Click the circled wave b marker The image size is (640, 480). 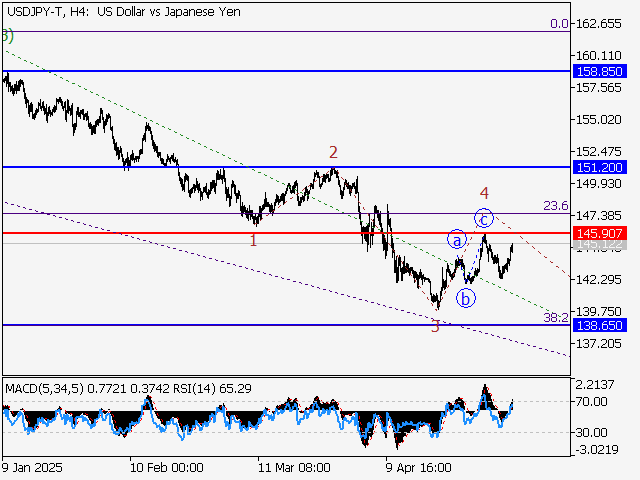tap(465, 297)
